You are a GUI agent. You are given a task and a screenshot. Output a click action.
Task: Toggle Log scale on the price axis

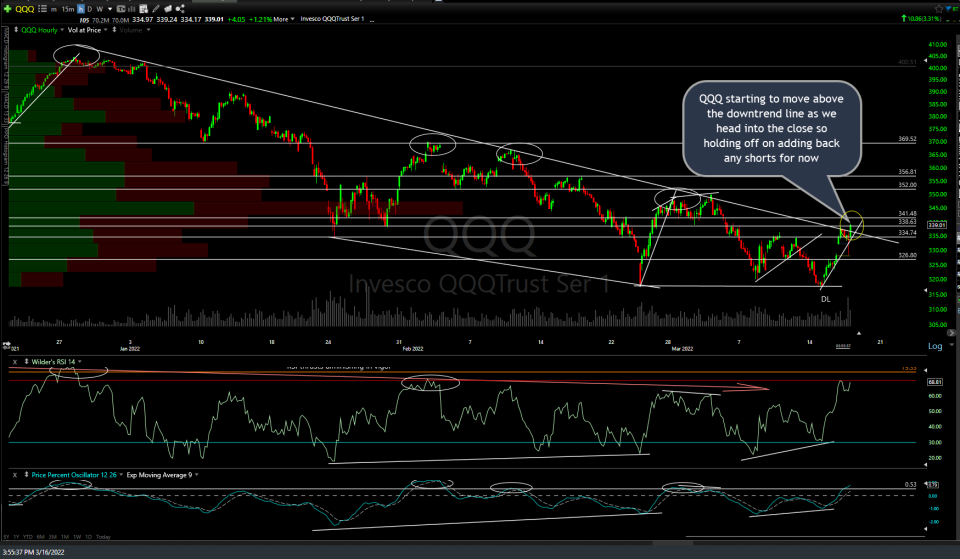point(935,346)
